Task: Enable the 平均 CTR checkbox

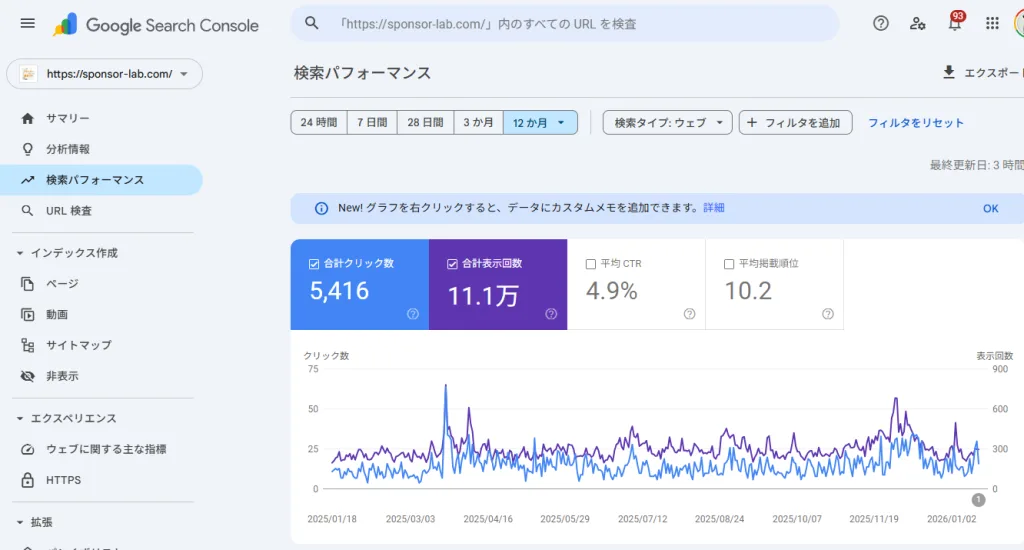Action: [x=591, y=264]
